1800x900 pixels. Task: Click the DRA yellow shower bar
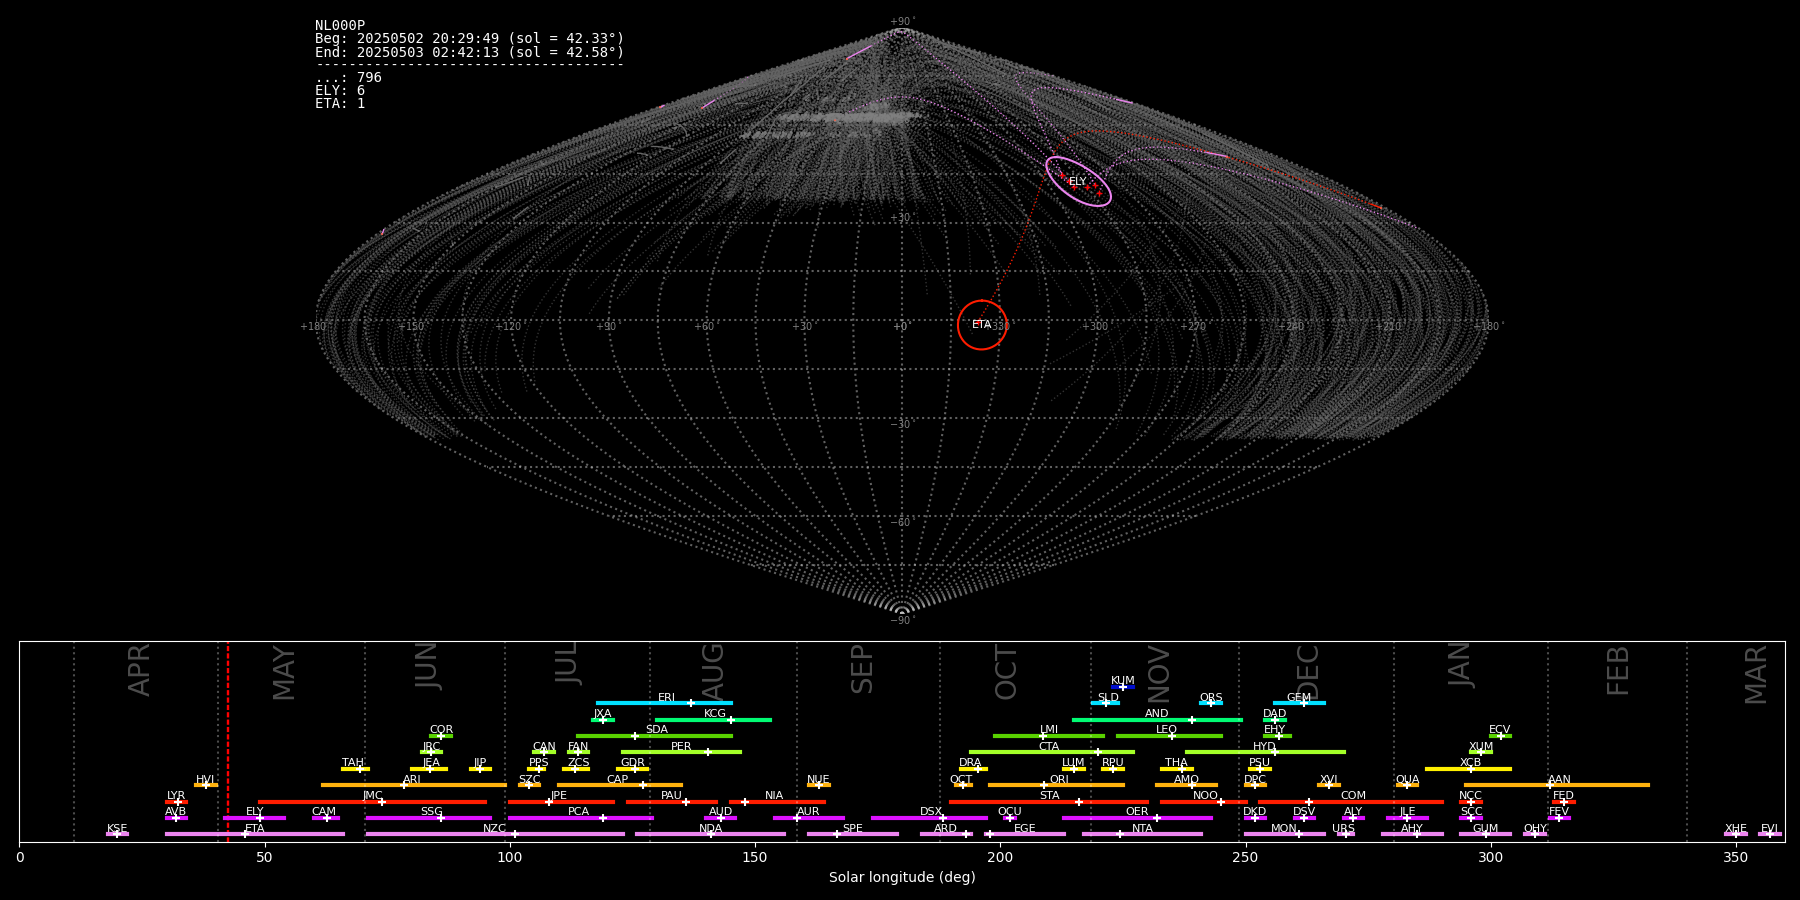point(973,769)
